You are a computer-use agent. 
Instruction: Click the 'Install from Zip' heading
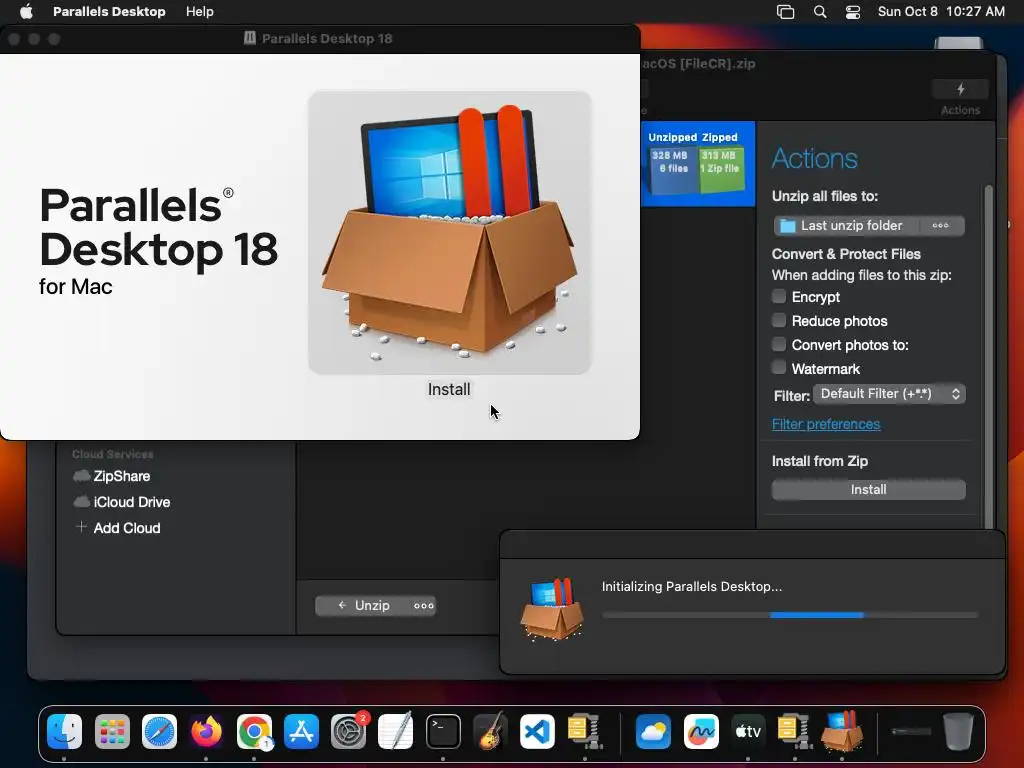[x=820, y=461]
